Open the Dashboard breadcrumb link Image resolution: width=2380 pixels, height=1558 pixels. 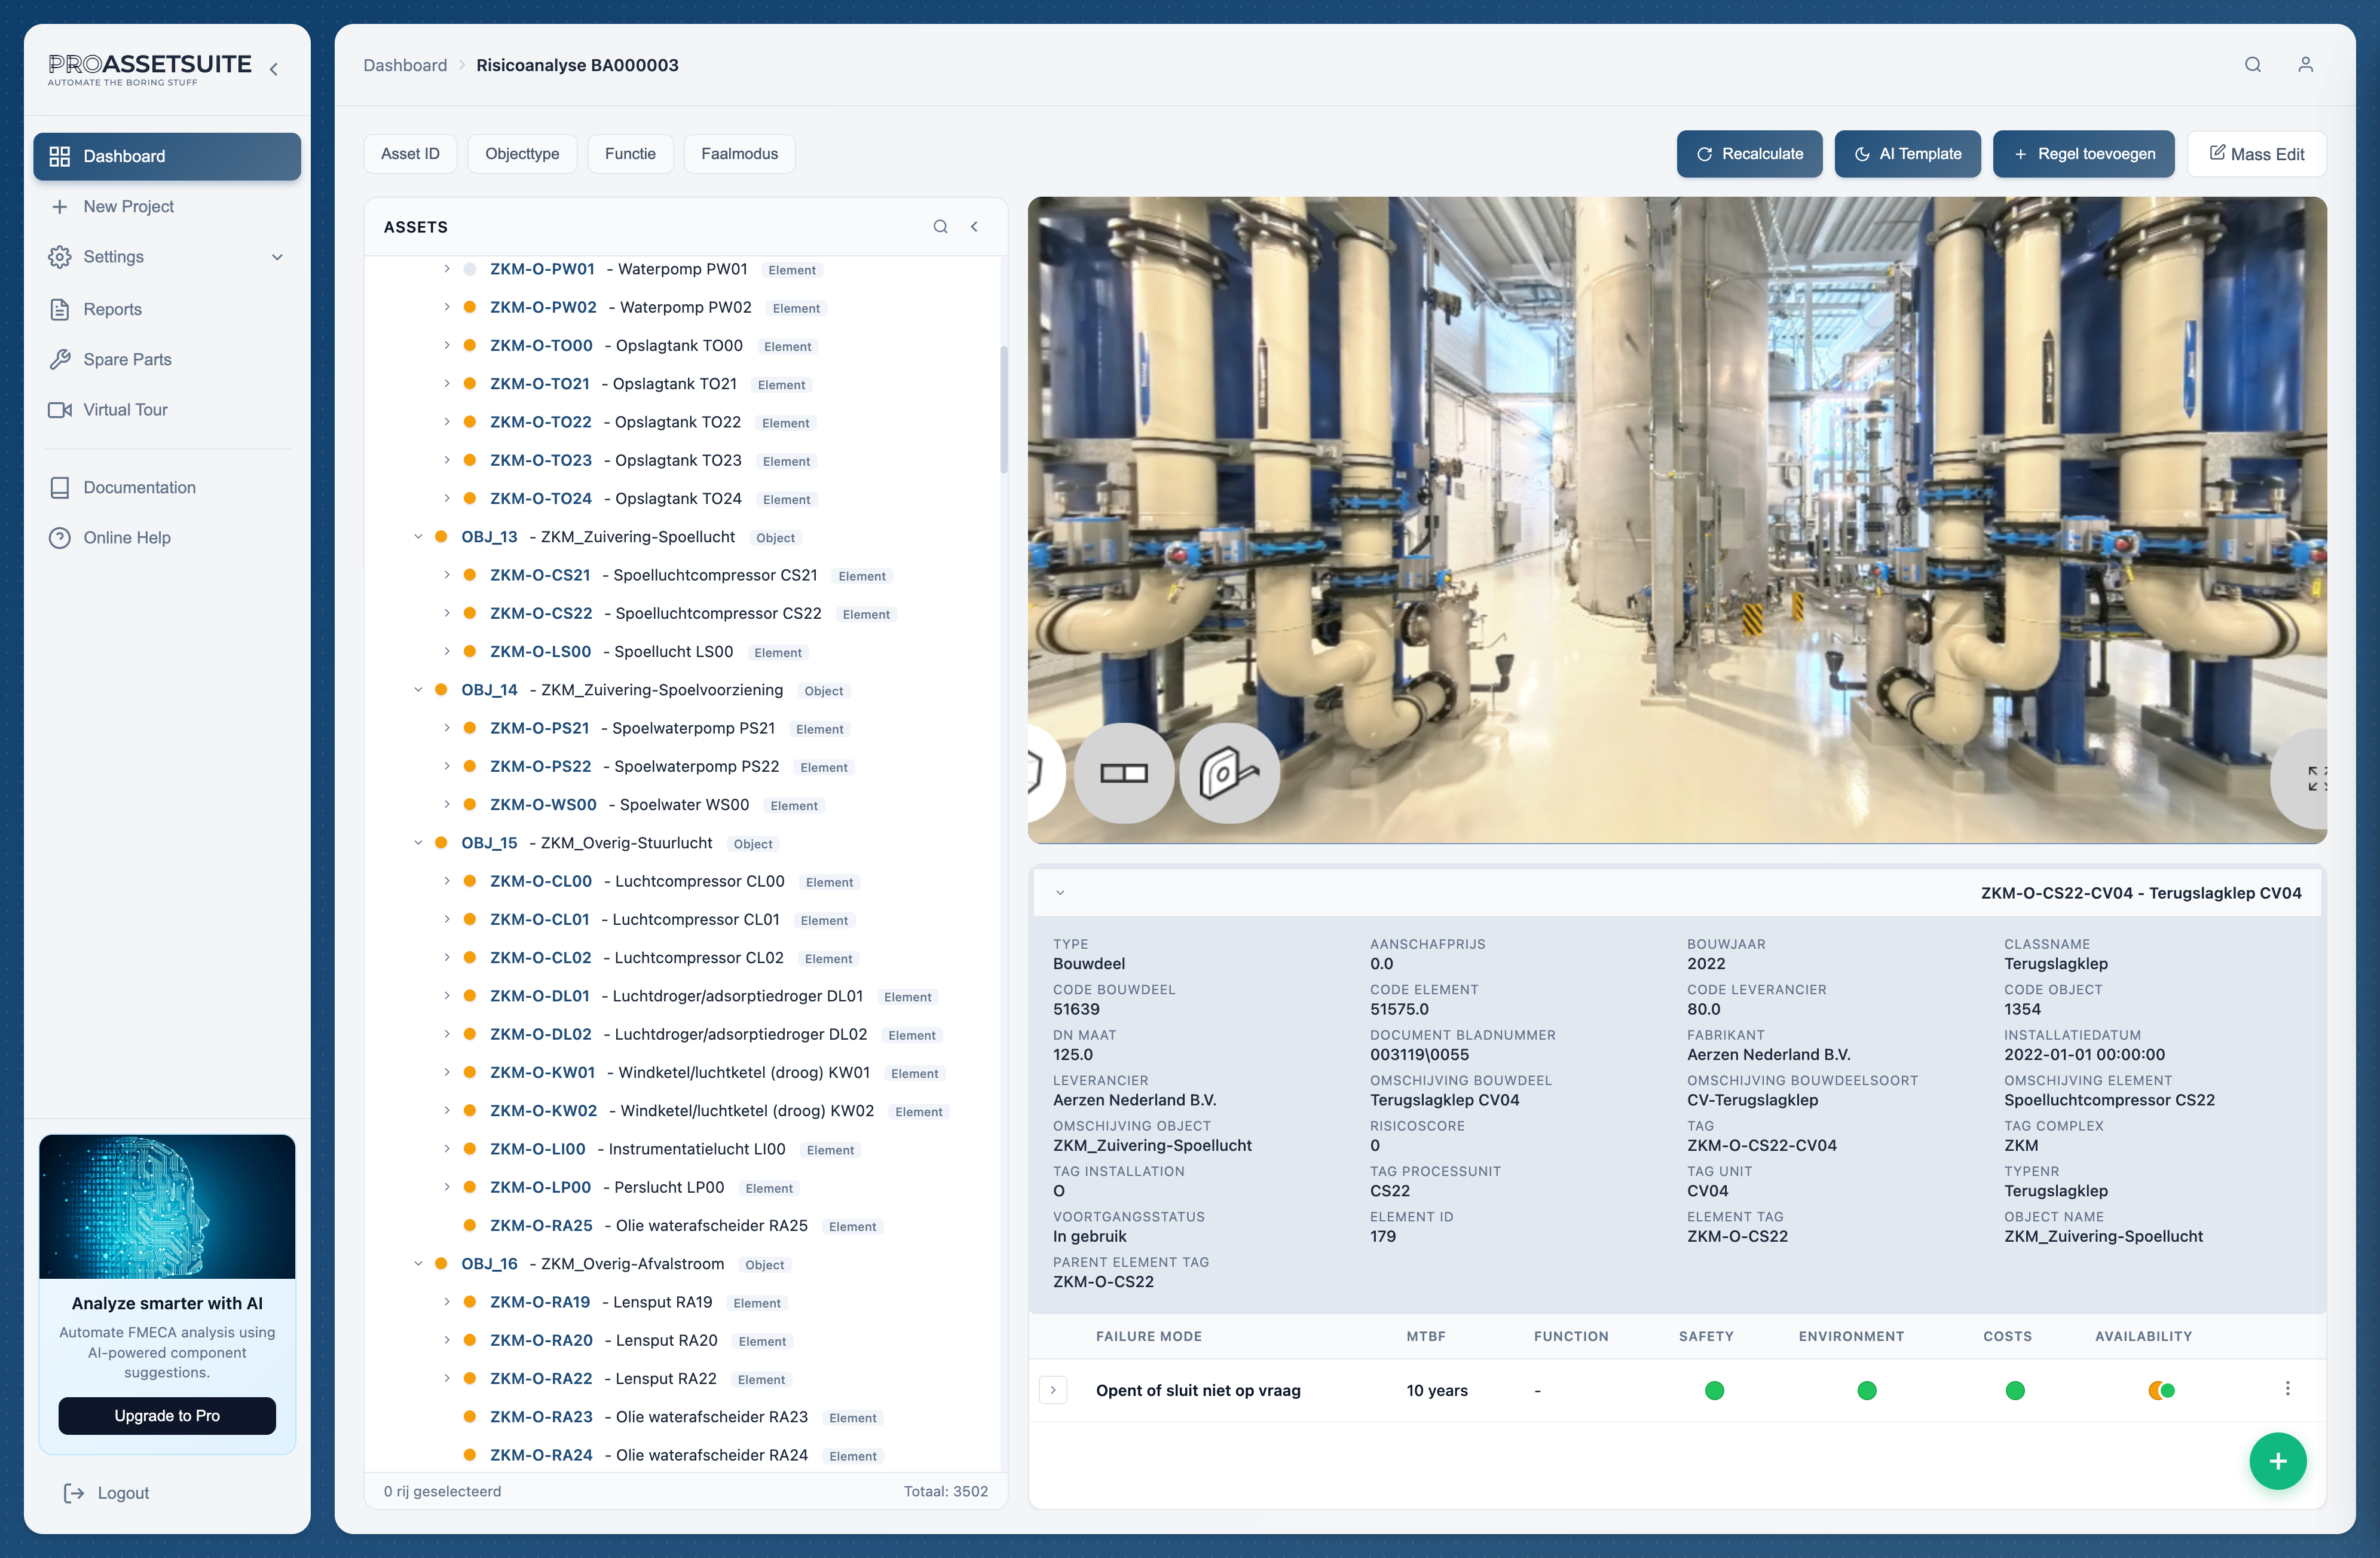click(405, 65)
